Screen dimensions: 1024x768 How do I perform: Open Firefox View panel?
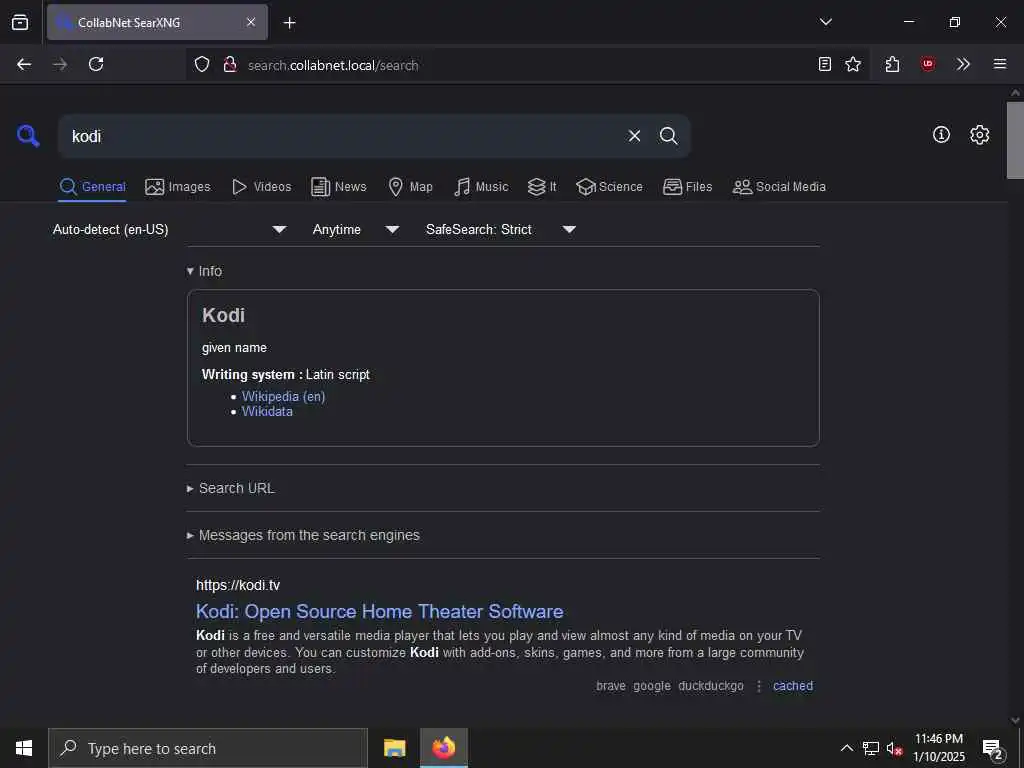[x=20, y=22]
